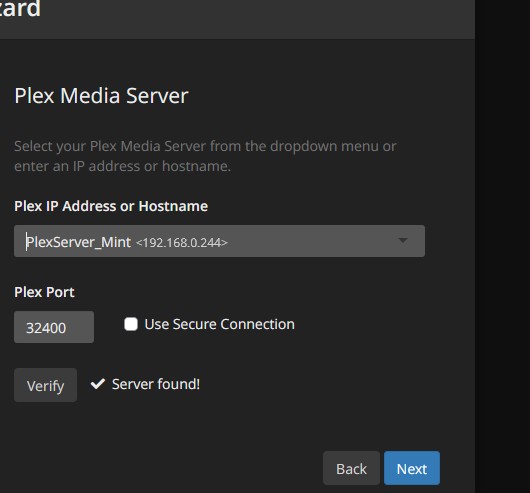
Task: Click the Server found checkmark icon
Action: (x=98, y=384)
